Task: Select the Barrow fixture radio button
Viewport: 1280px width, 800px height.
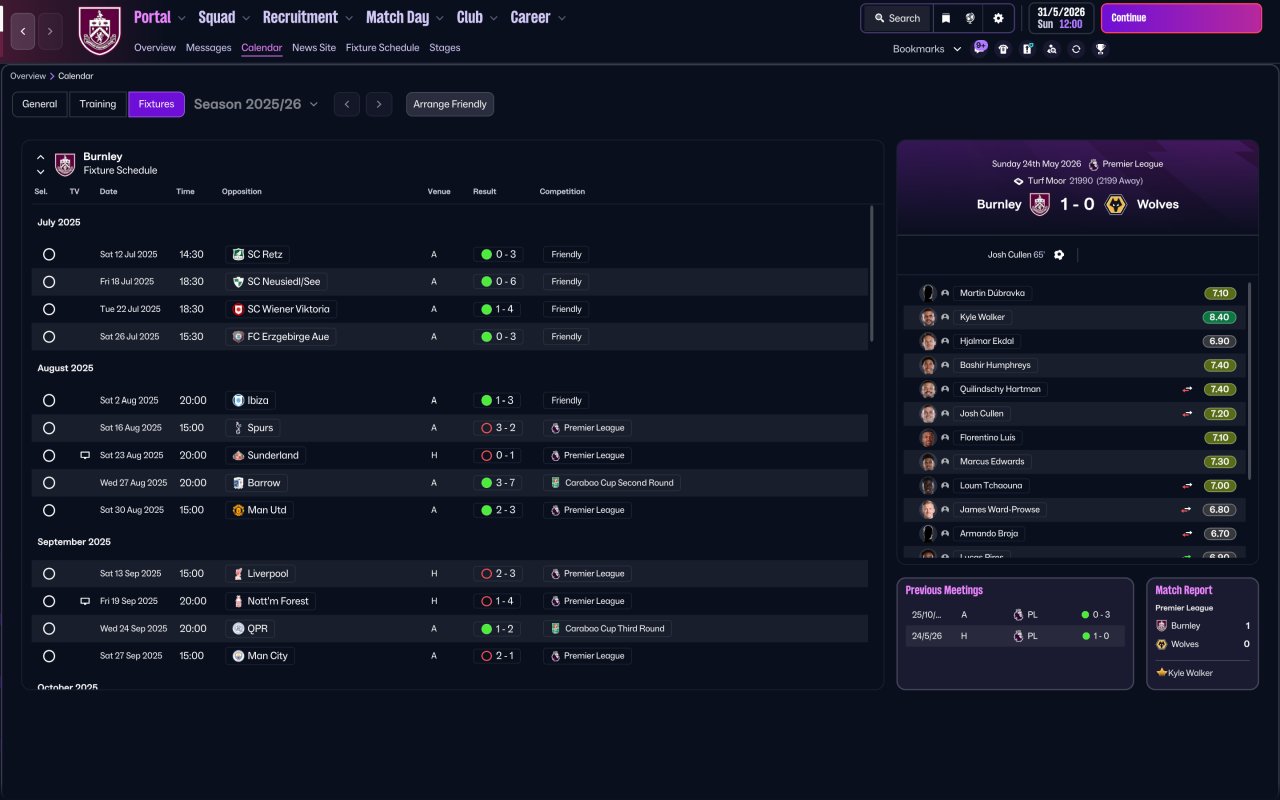Action: click(x=49, y=483)
